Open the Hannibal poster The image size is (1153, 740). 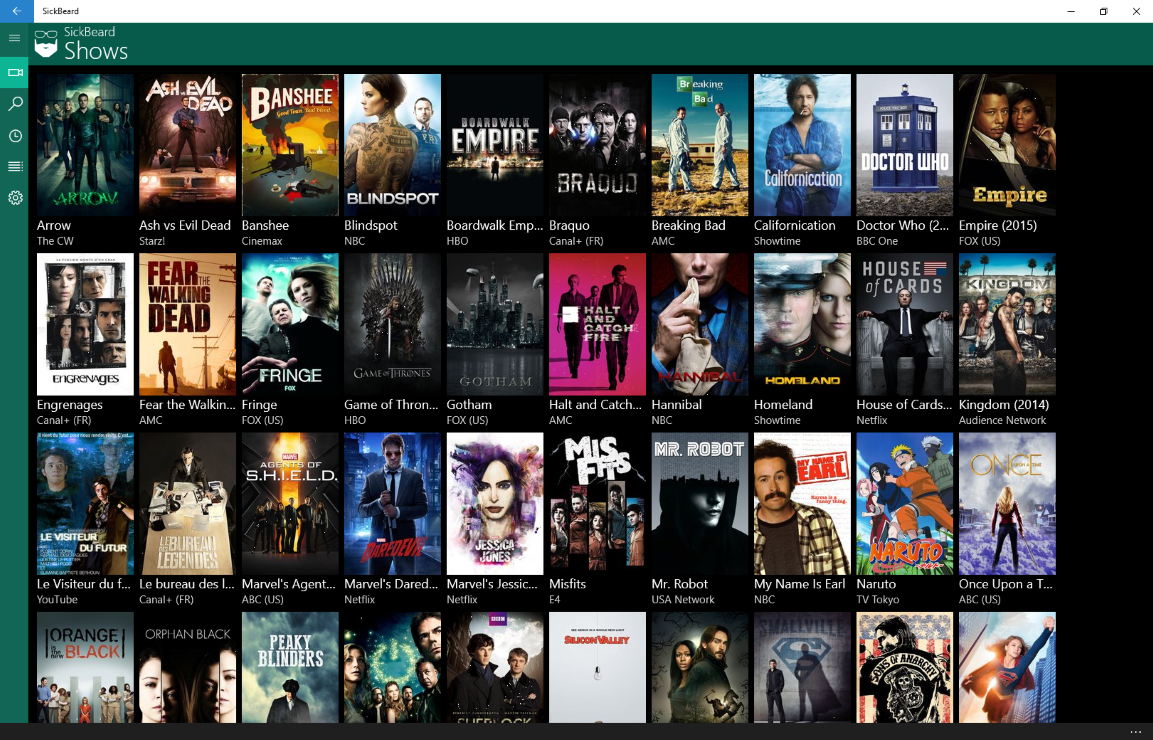(x=700, y=324)
